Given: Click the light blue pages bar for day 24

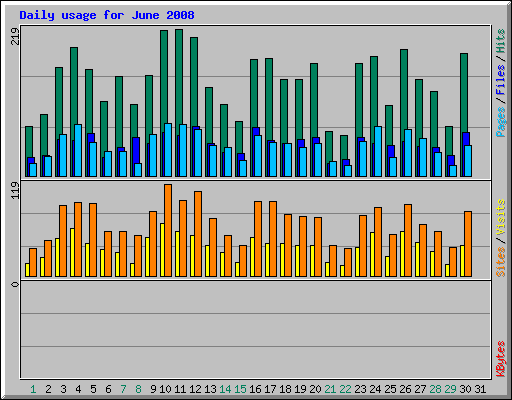Looking at the screenshot, I should point(378,151).
